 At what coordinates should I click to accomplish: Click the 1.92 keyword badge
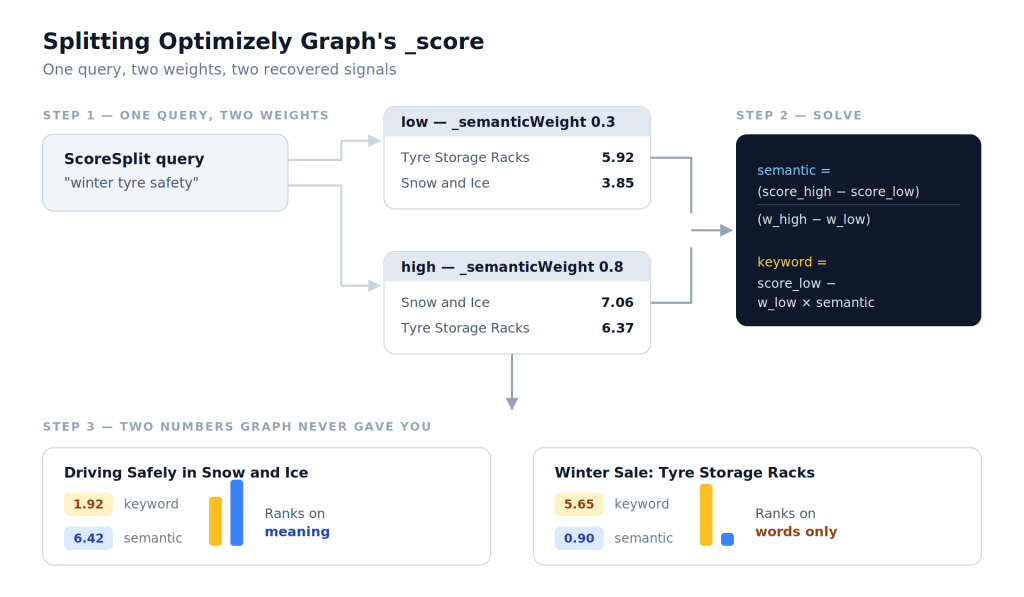[88, 504]
